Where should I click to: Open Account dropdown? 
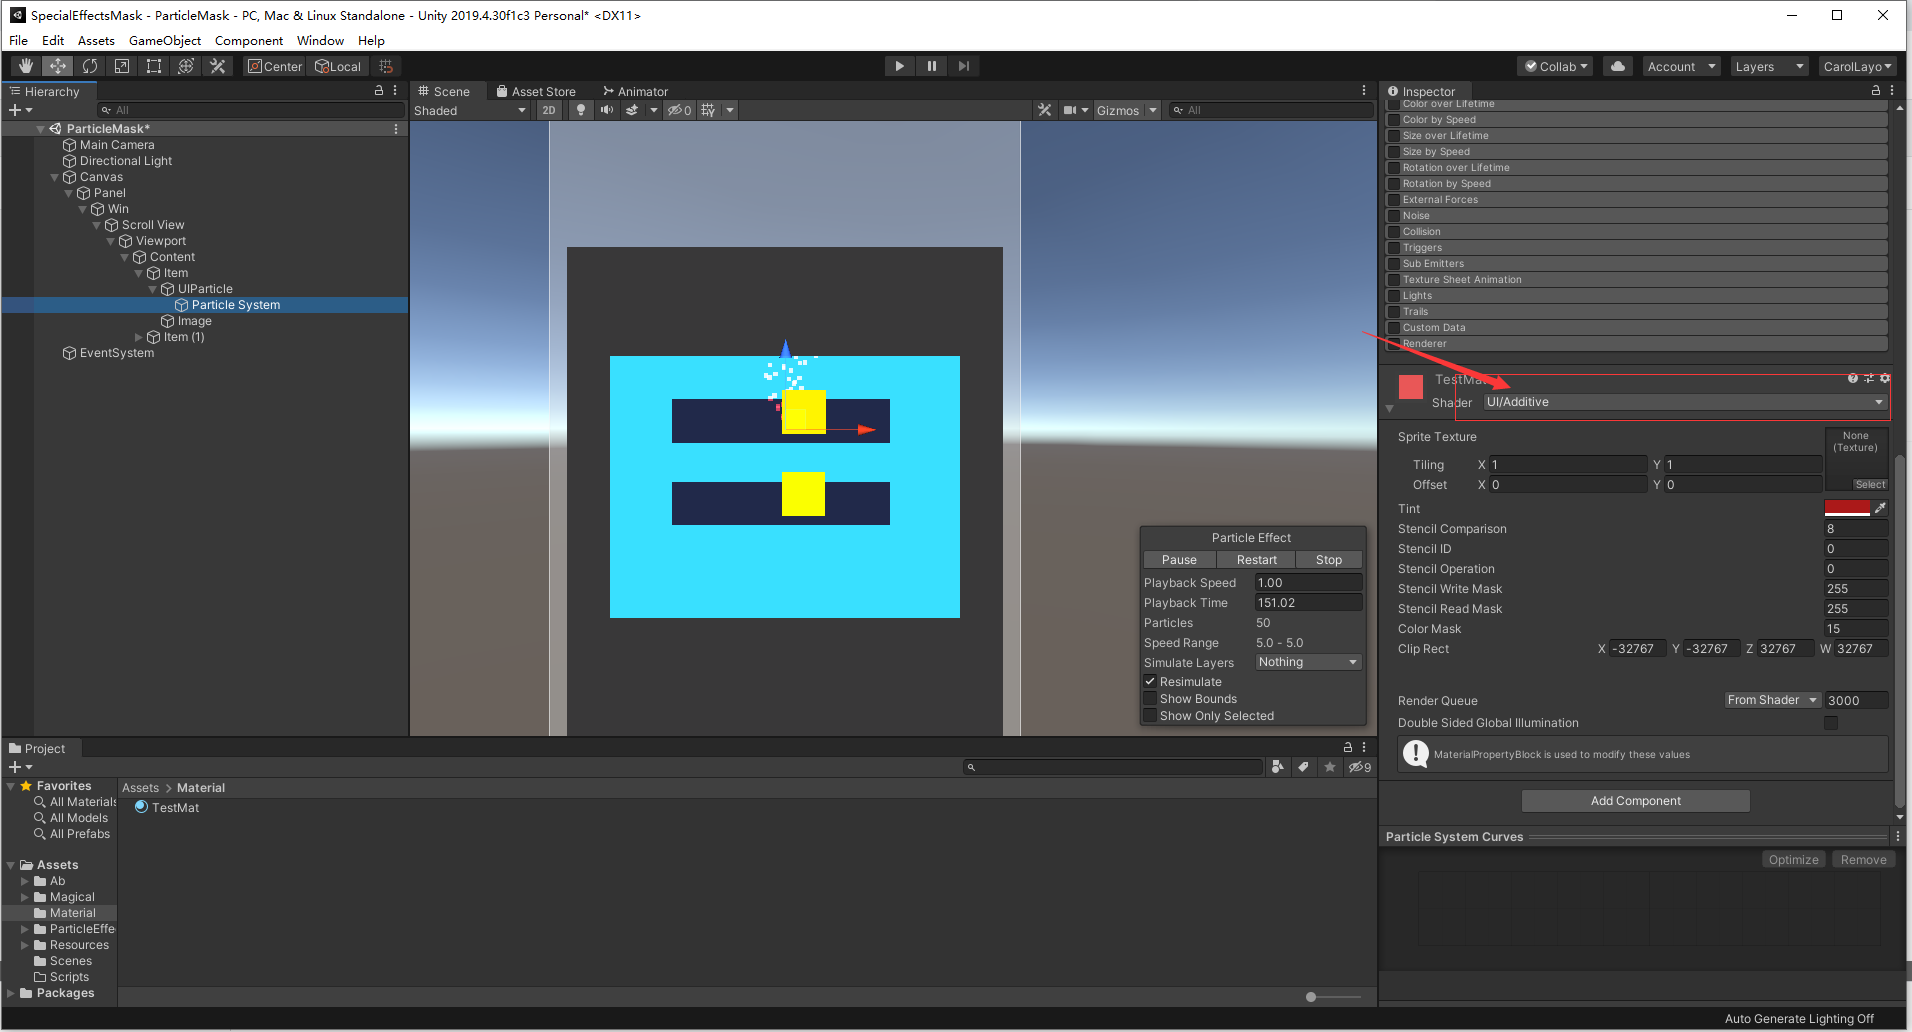click(1681, 66)
